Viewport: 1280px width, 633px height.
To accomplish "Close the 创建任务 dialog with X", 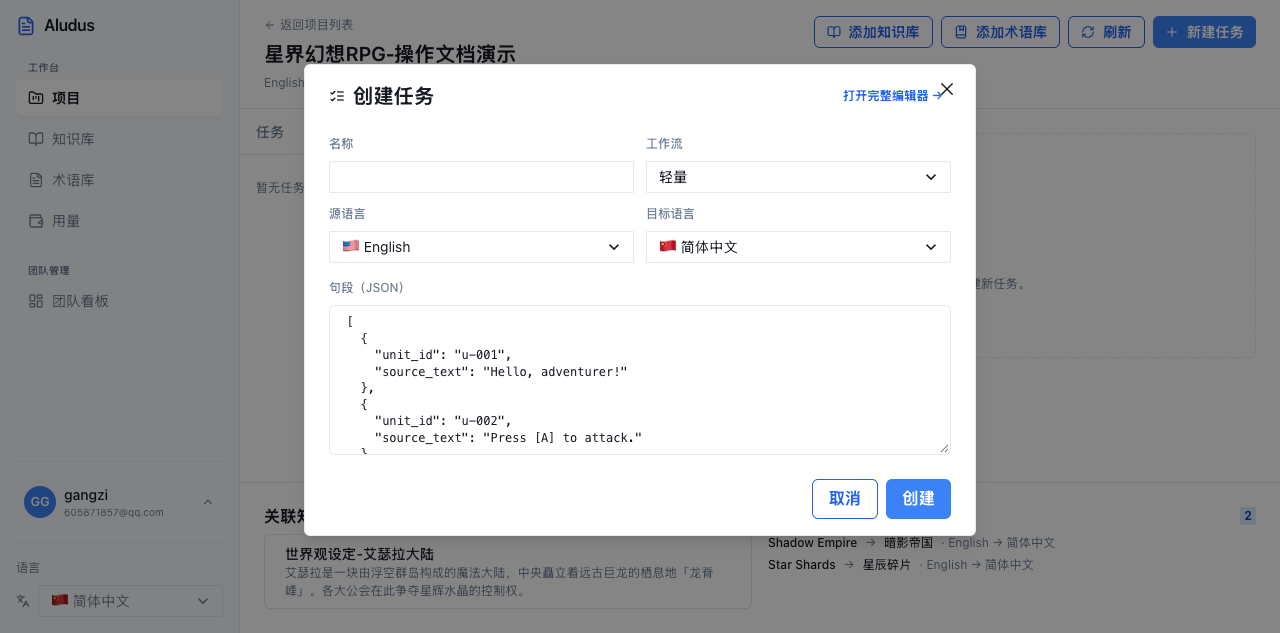I will point(947,89).
